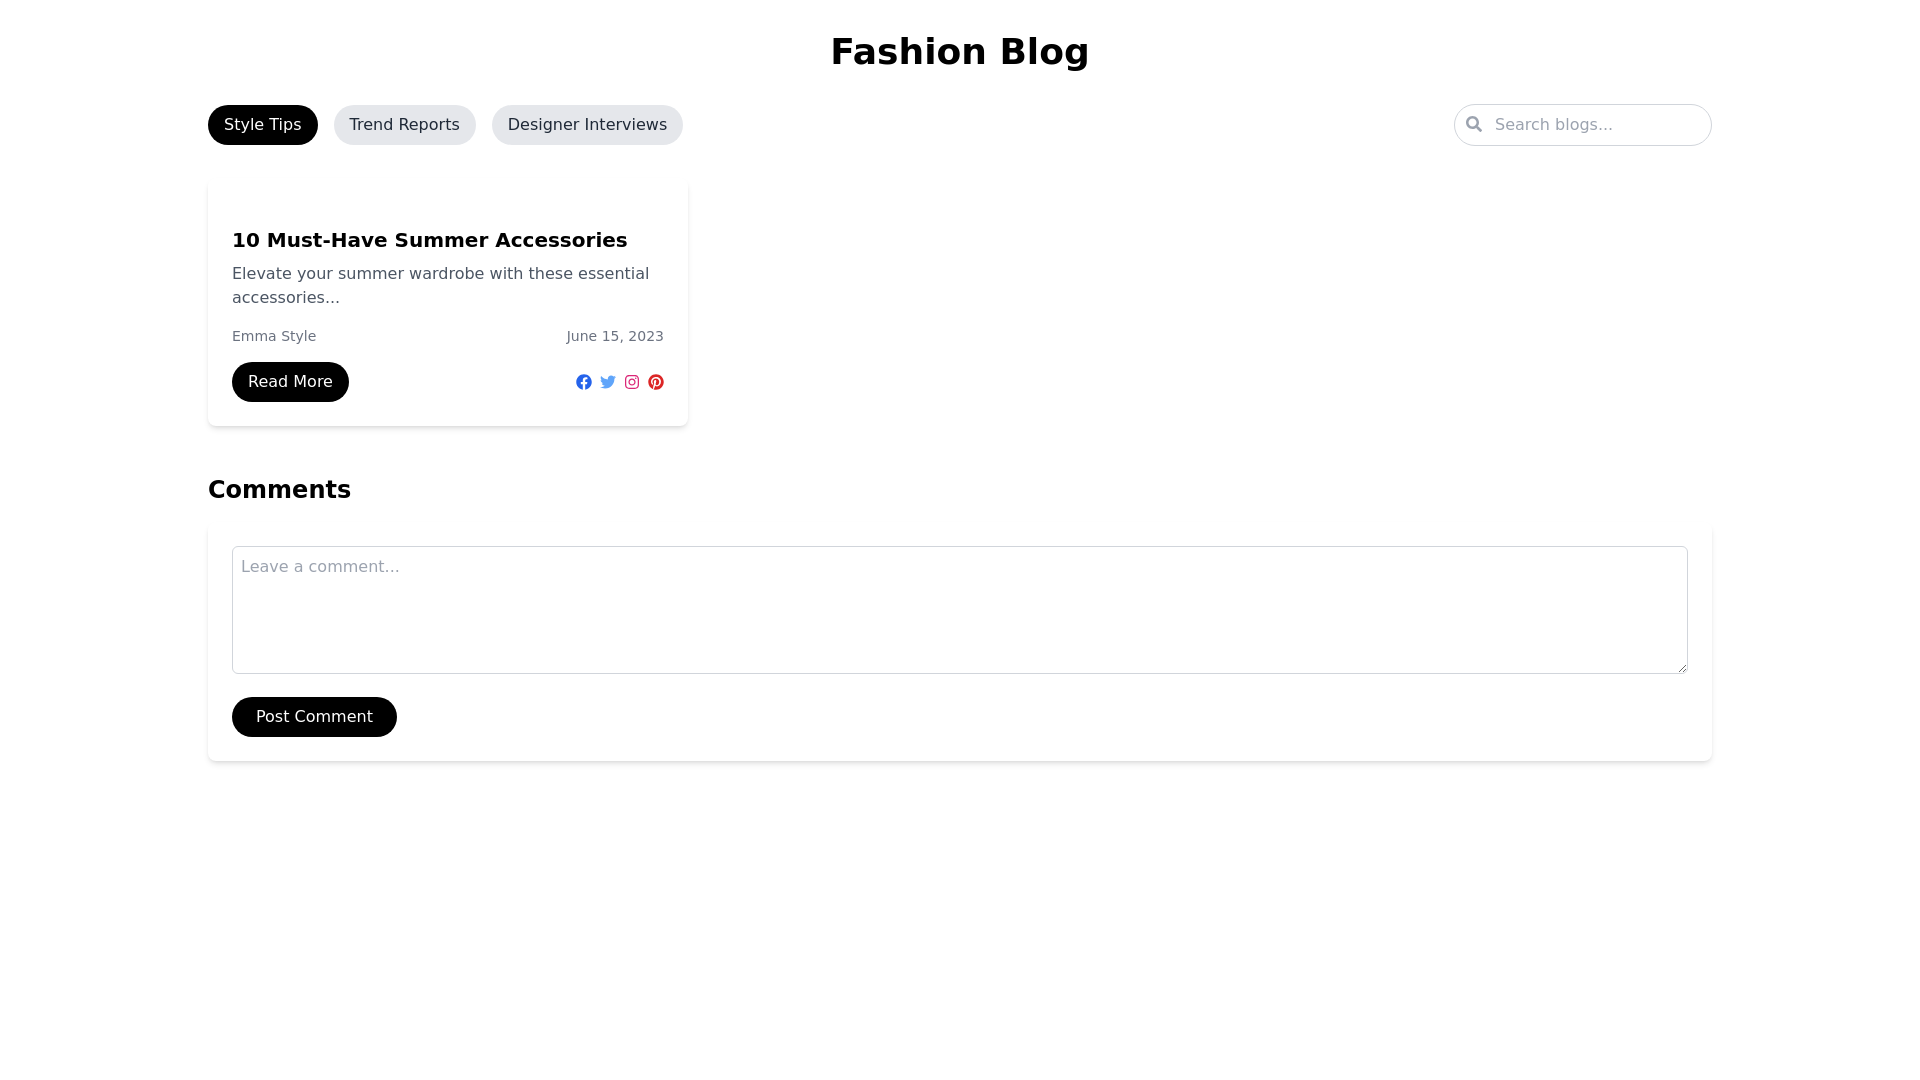The width and height of the screenshot is (1920, 1080).
Task: Click the post excerpt text
Action: pos(440,285)
